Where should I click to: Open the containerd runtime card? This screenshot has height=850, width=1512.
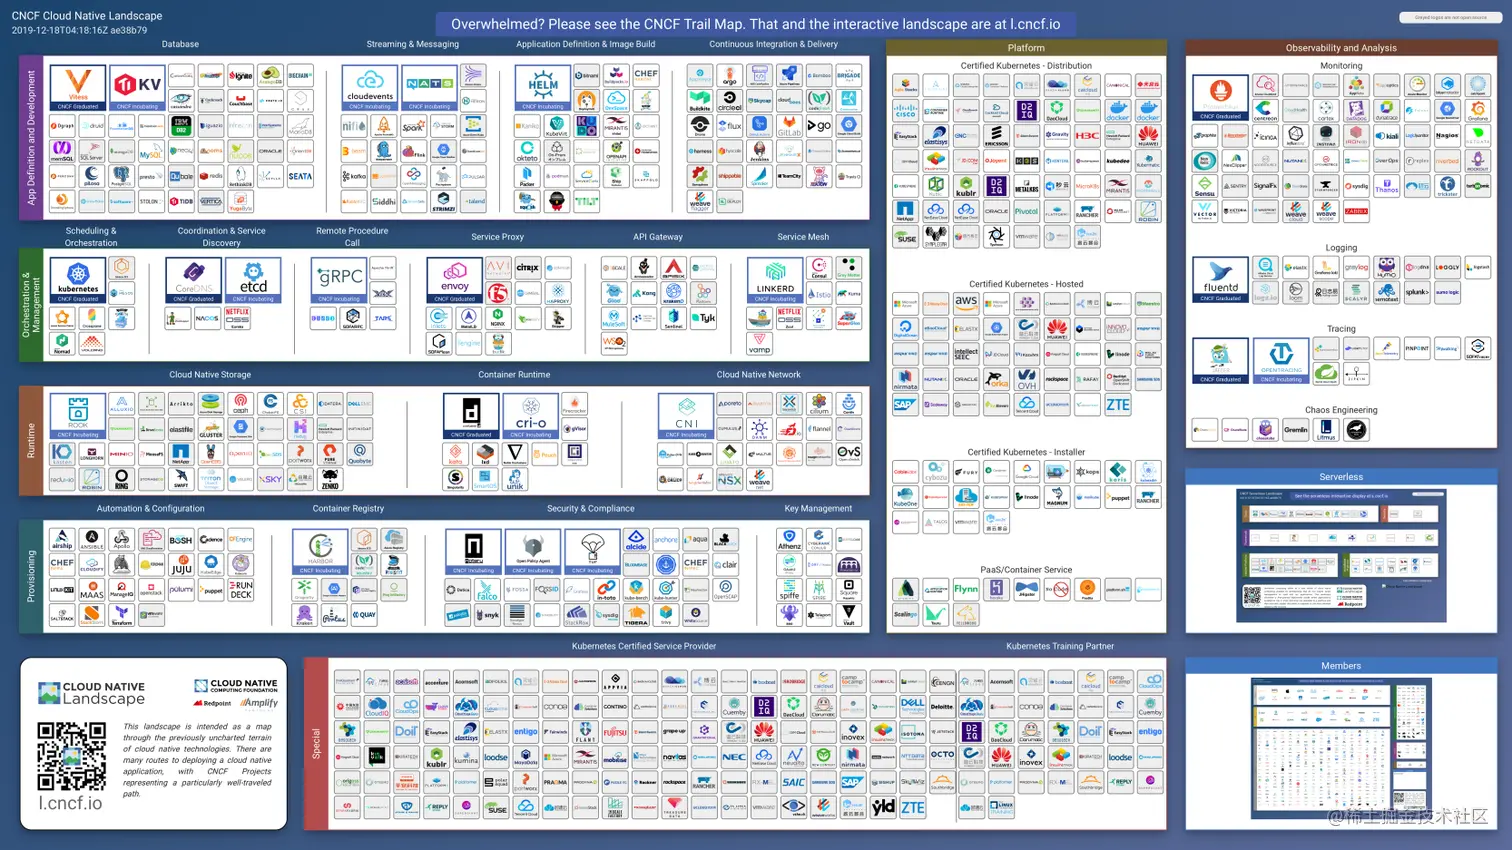point(471,416)
